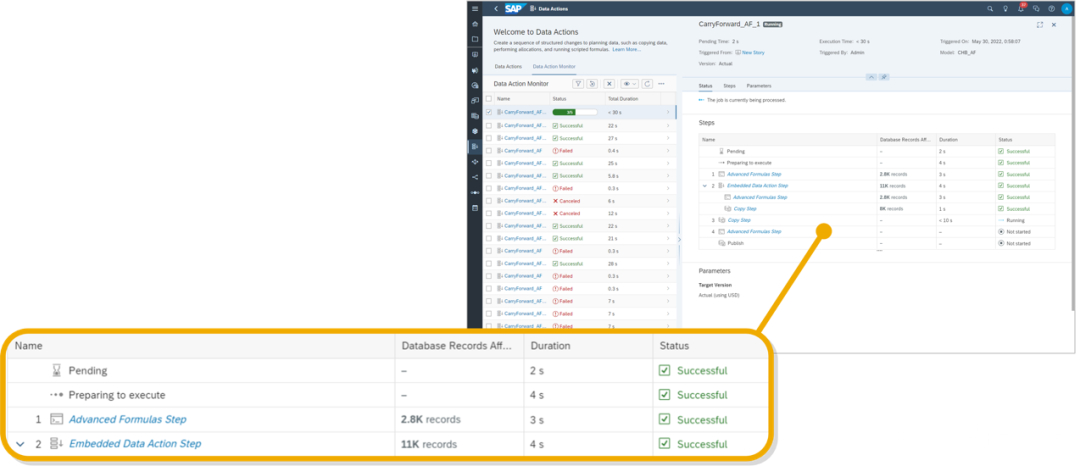Check the failed row with 0.4 s
Screen dimensions: 1080x466
(489, 150)
